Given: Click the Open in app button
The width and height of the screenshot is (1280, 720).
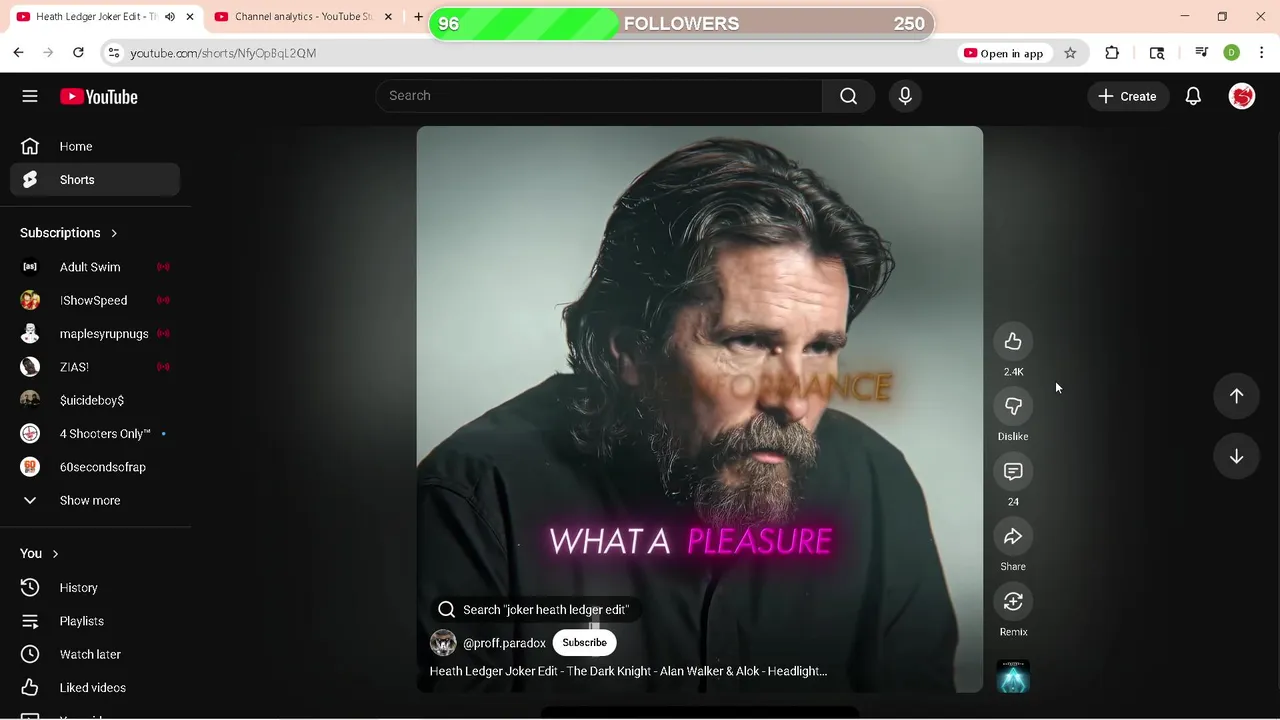Looking at the screenshot, I should pos(1003,53).
